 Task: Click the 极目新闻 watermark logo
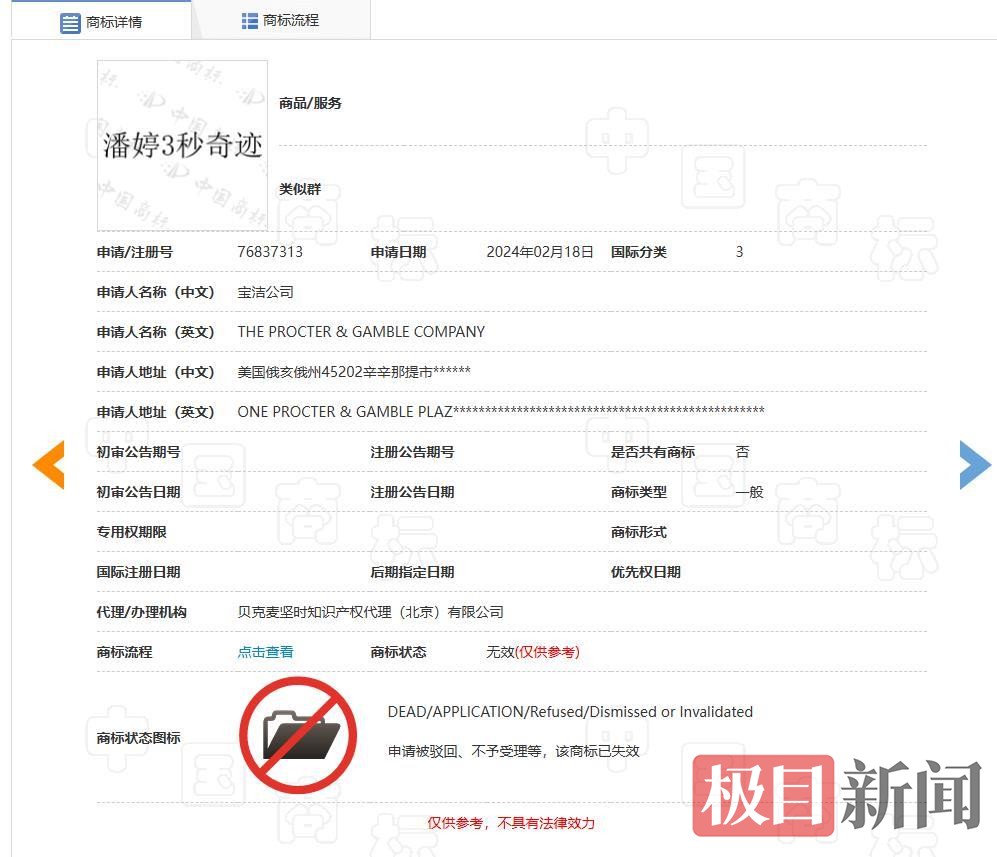click(838, 795)
